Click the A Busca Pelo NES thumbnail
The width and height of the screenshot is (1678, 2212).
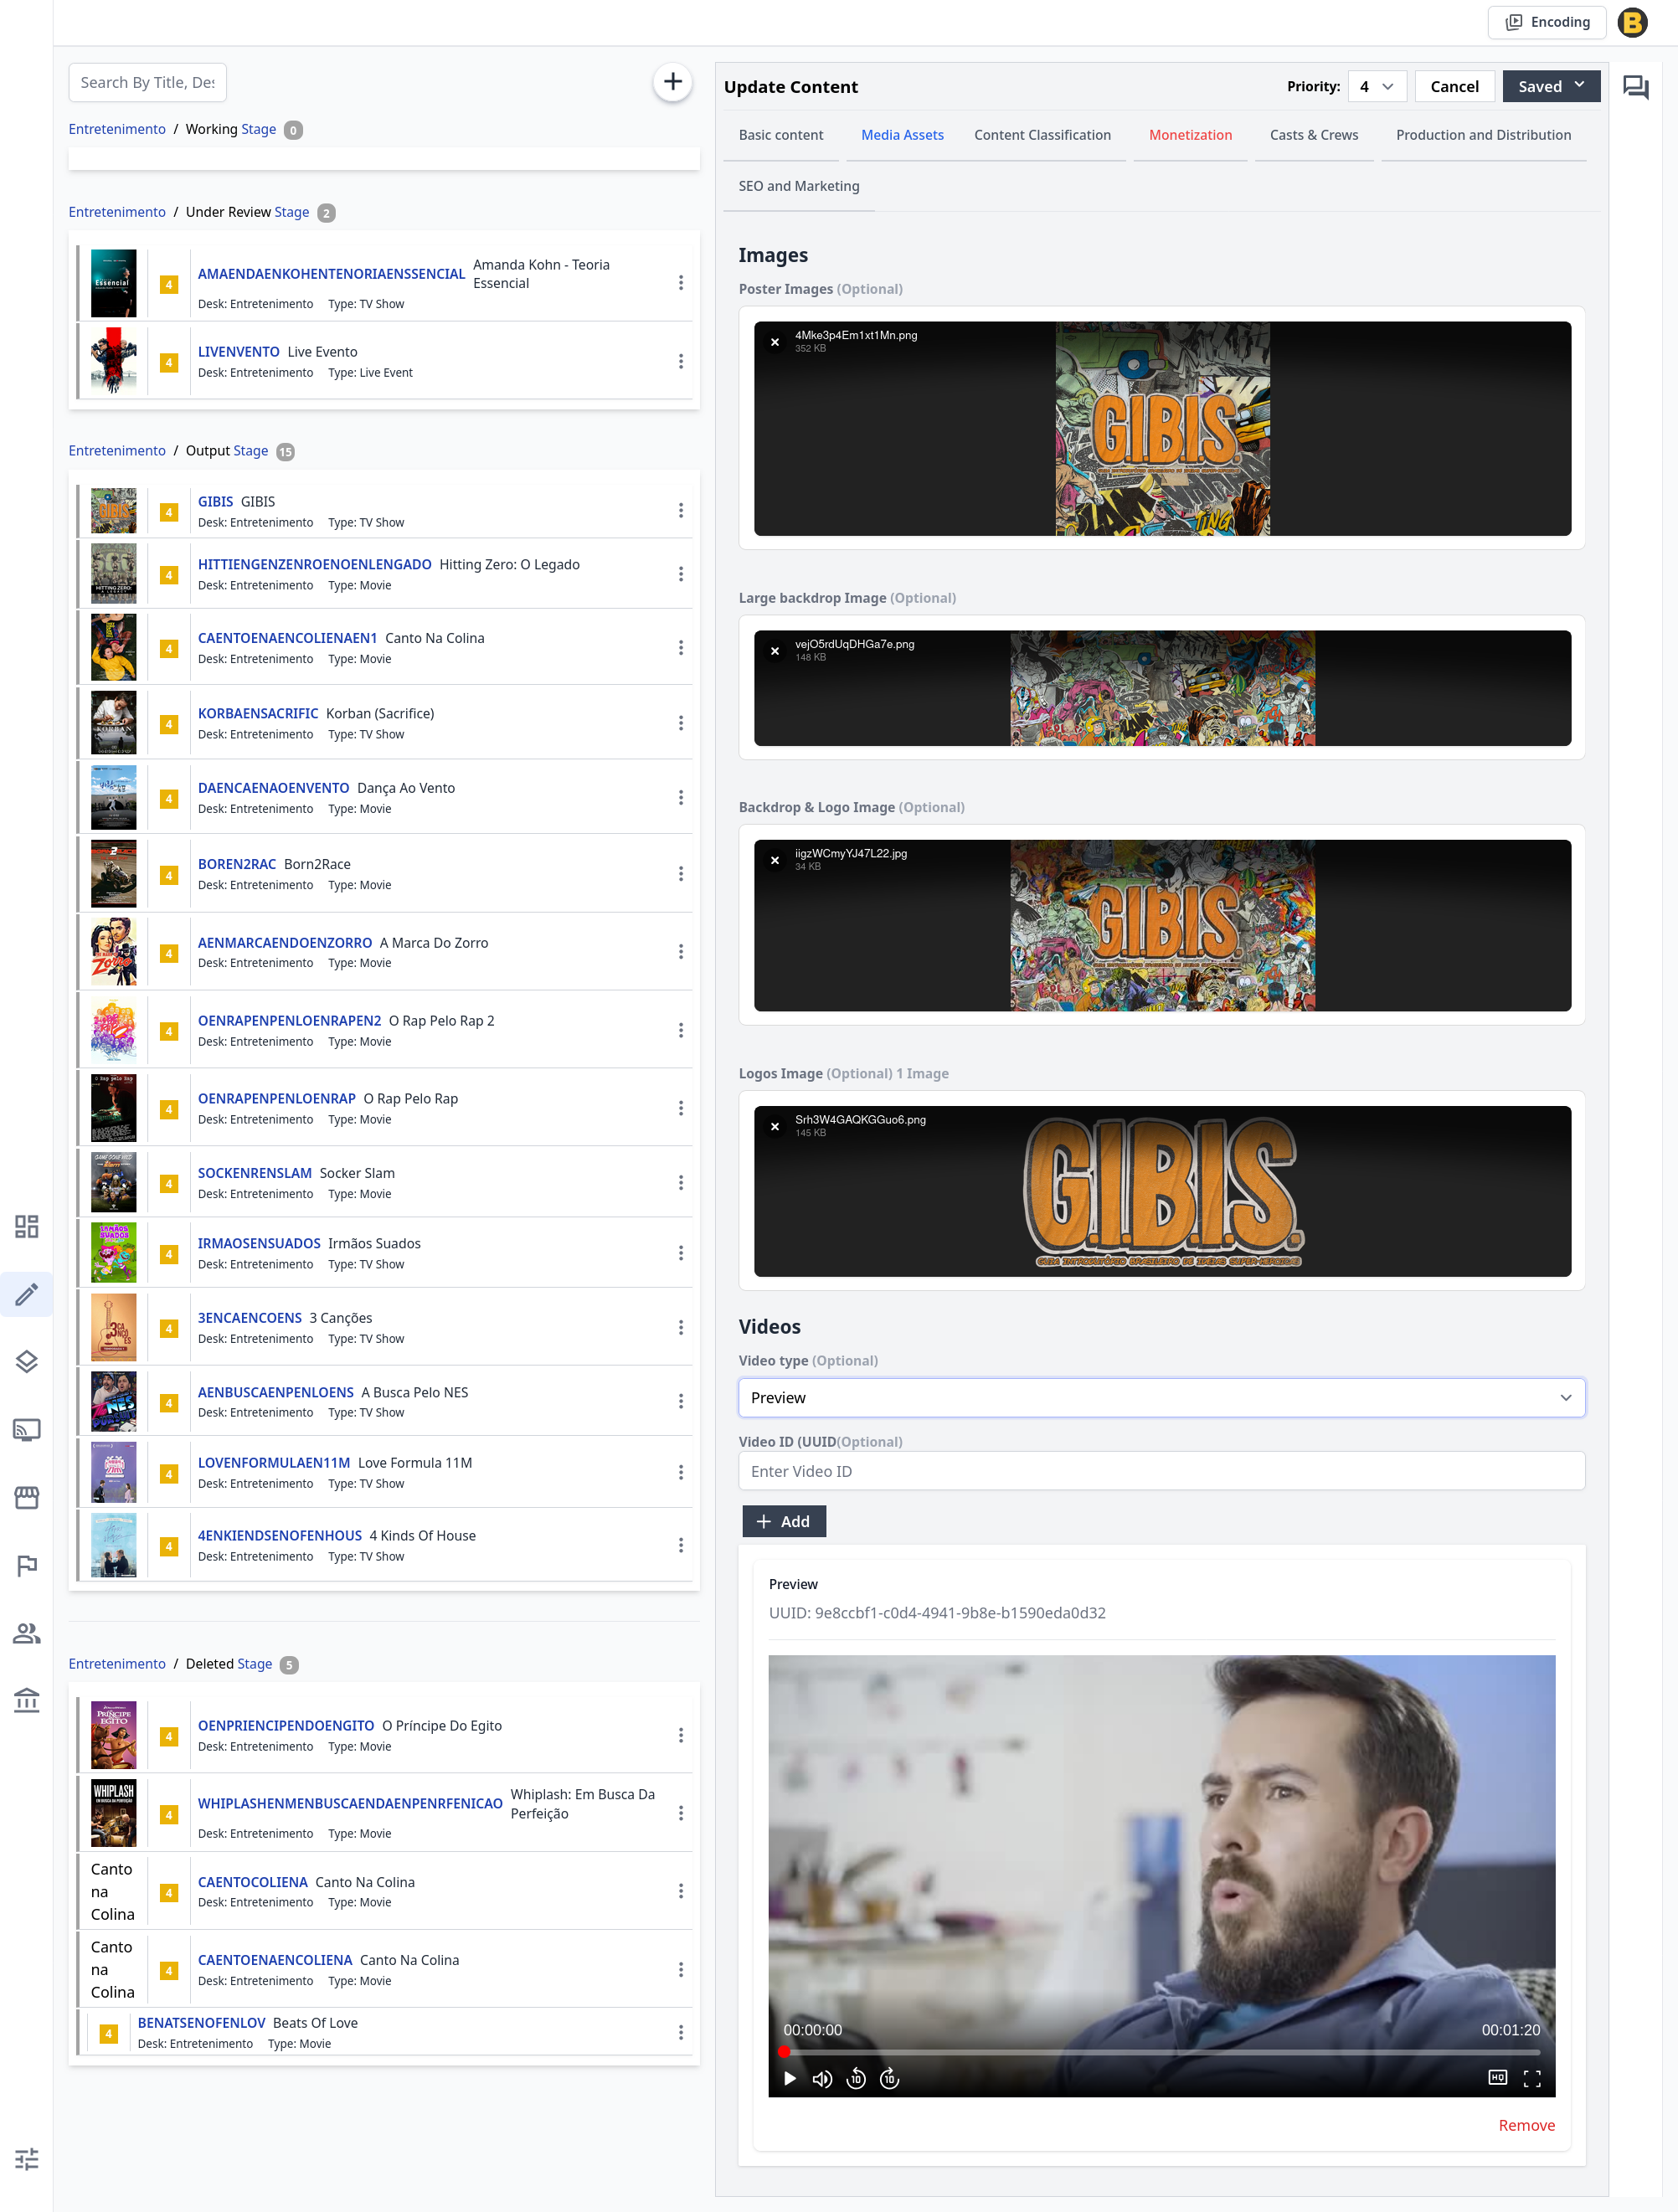point(114,1402)
